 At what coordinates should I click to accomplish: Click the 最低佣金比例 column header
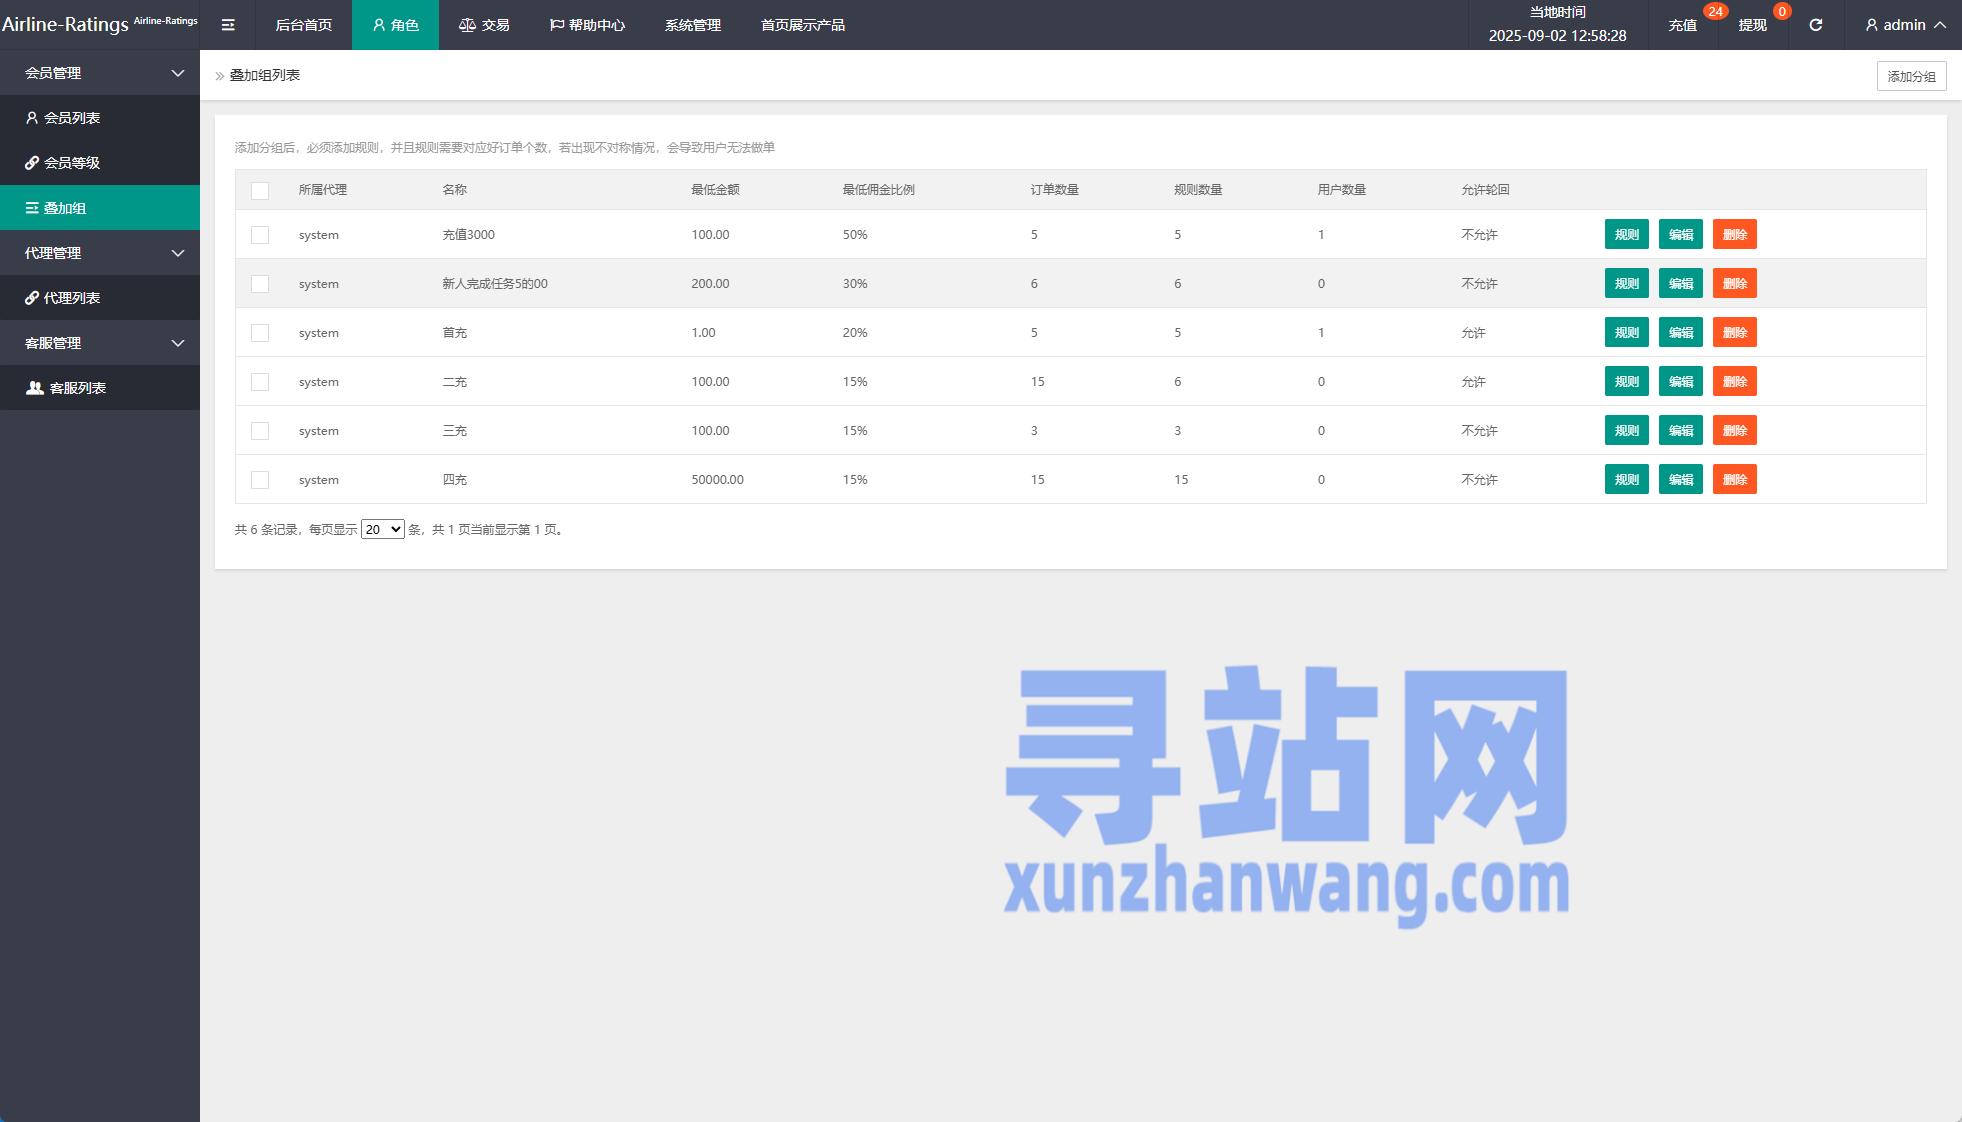coord(879,190)
